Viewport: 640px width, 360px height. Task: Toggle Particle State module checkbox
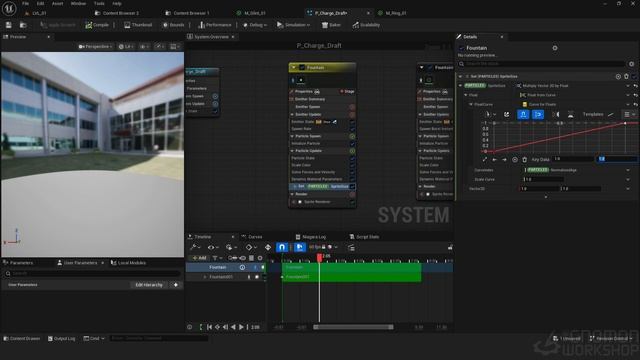(x=352, y=158)
